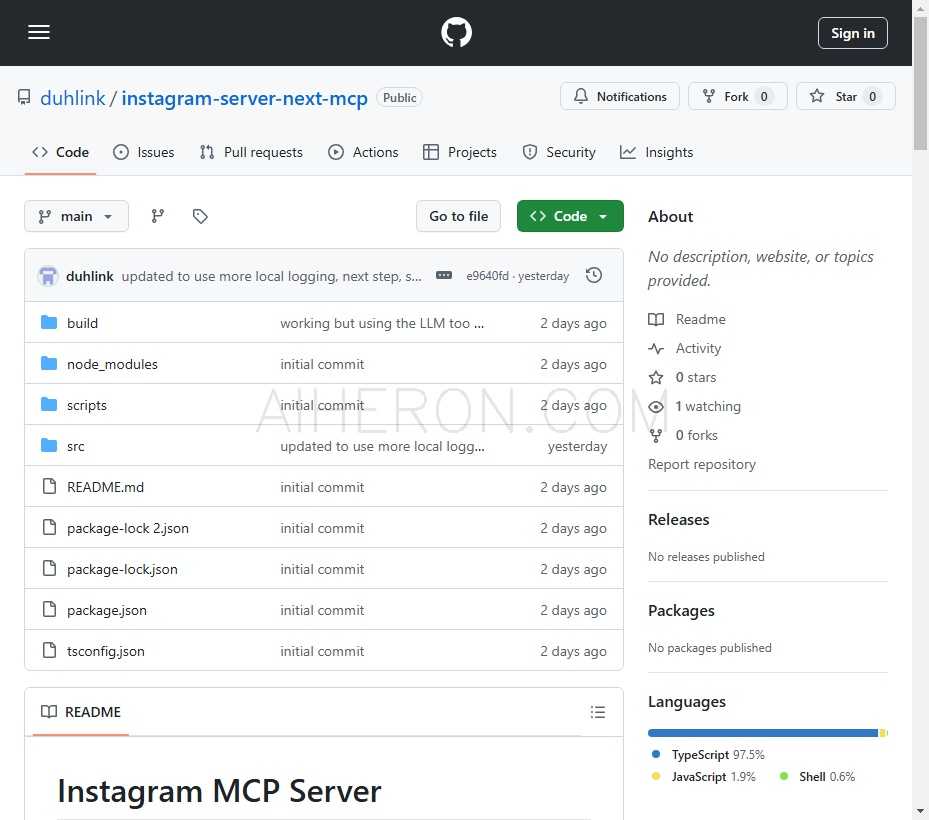The height and width of the screenshot is (820, 929).
Task: Switch to the Issues tab
Action: coord(144,152)
